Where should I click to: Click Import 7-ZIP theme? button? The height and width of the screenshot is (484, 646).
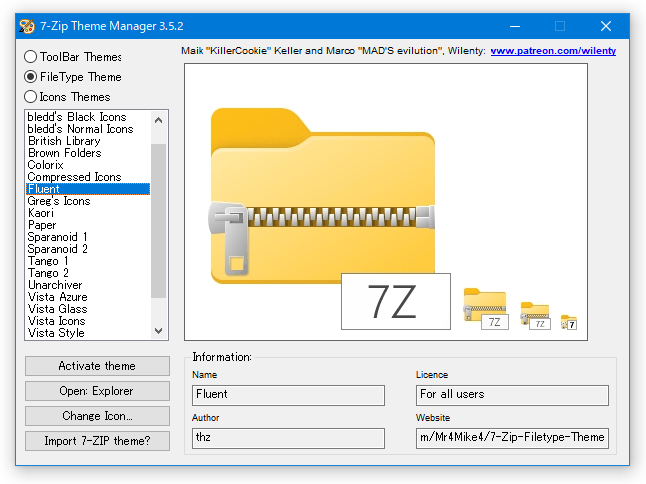click(x=97, y=441)
